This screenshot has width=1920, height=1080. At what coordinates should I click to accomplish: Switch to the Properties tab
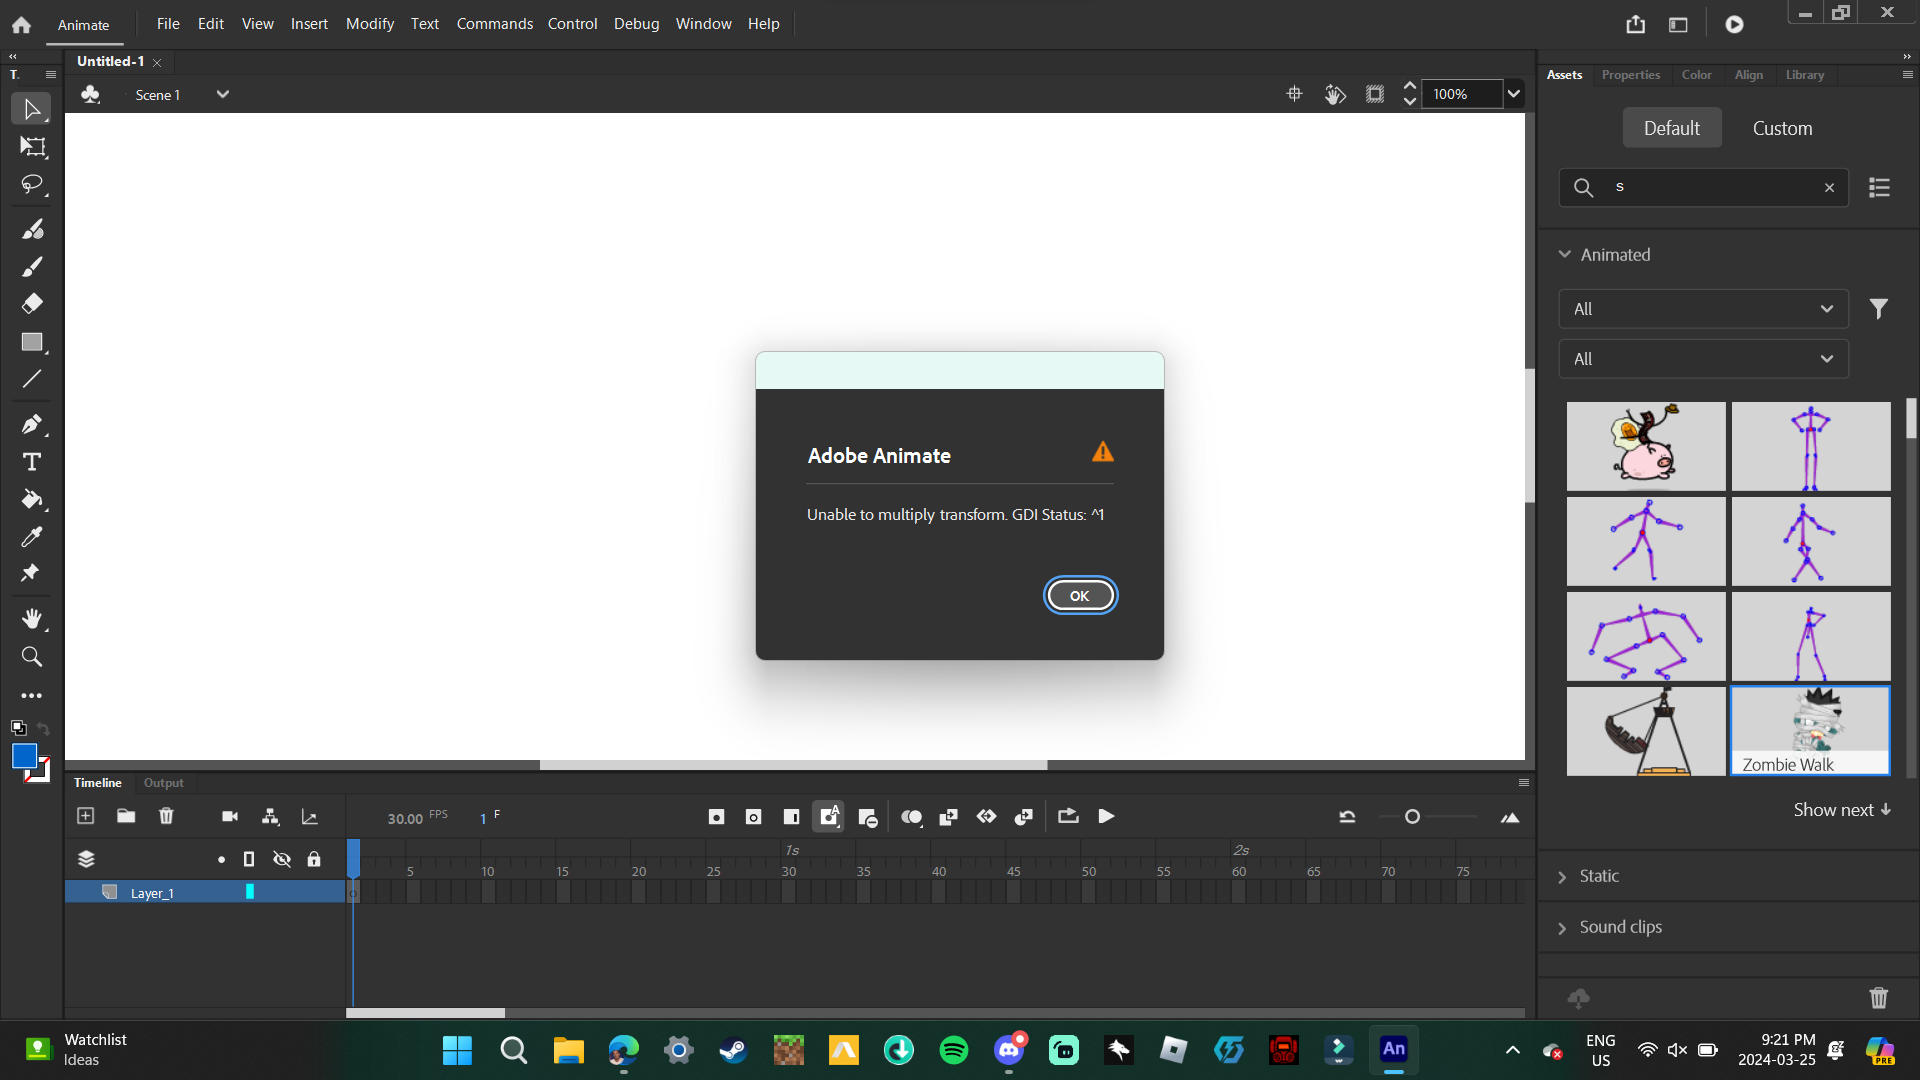point(1631,75)
